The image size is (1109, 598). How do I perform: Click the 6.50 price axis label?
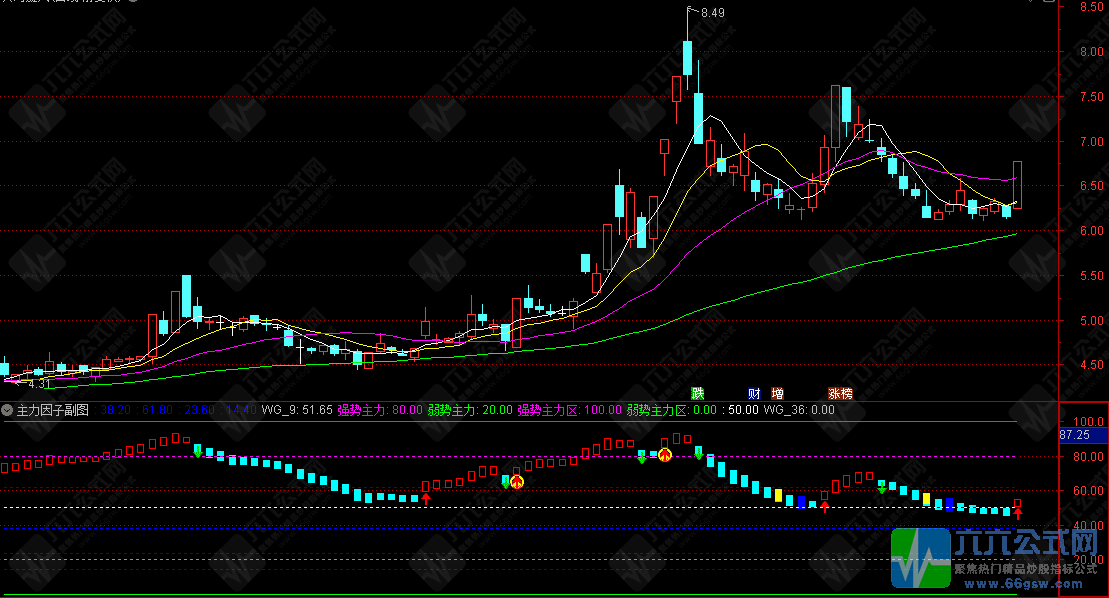tap(1091, 186)
